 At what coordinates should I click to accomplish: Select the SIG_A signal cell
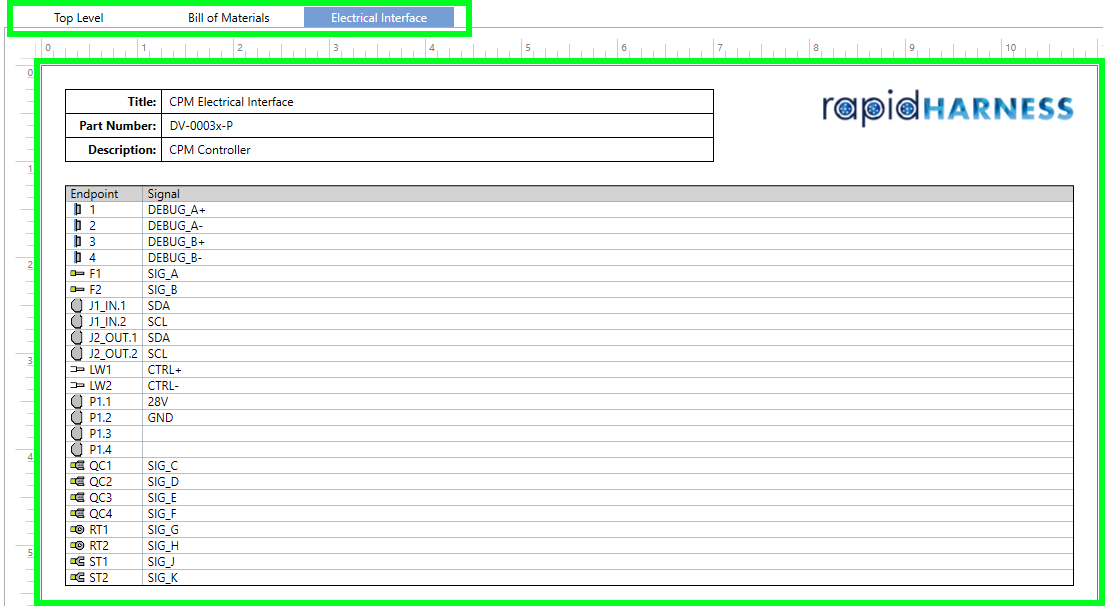pyautogui.click(x=607, y=274)
